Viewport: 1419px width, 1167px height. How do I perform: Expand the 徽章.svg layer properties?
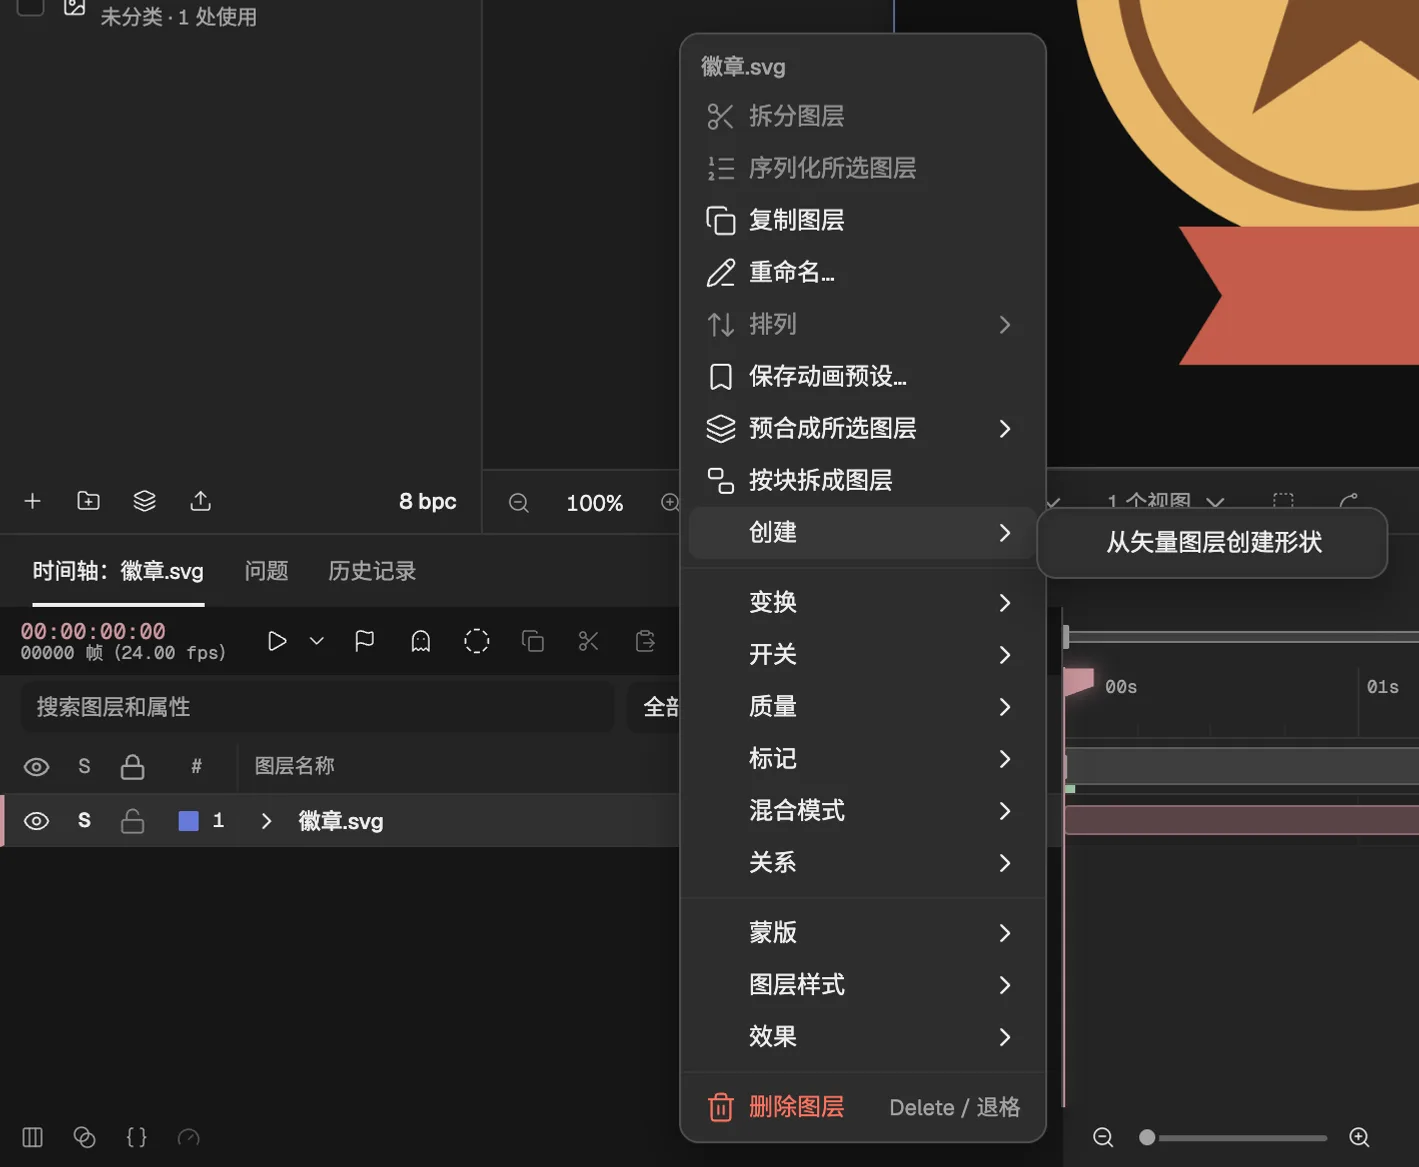[266, 821]
